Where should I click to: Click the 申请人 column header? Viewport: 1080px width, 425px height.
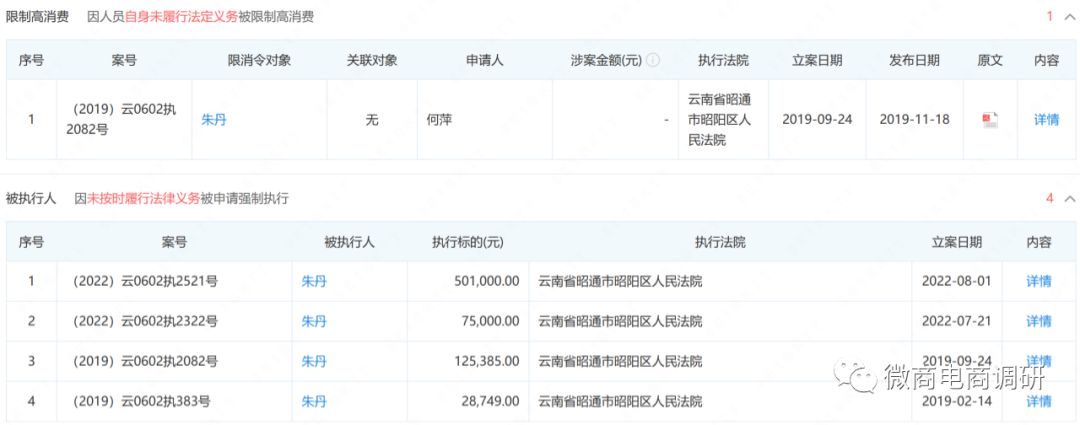pyautogui.click(x=484, y=61)
